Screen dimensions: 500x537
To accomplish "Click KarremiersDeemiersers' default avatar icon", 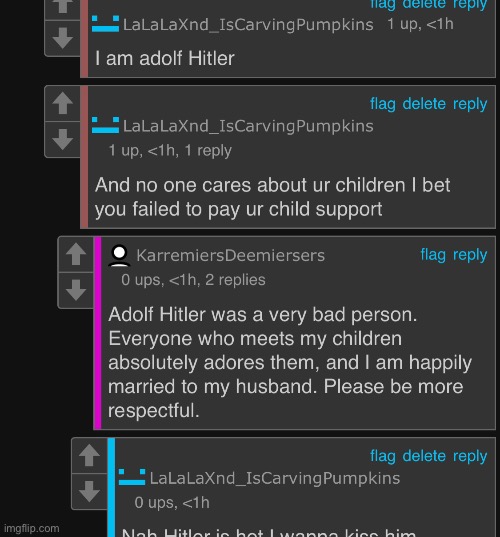I will click(119, 256).
